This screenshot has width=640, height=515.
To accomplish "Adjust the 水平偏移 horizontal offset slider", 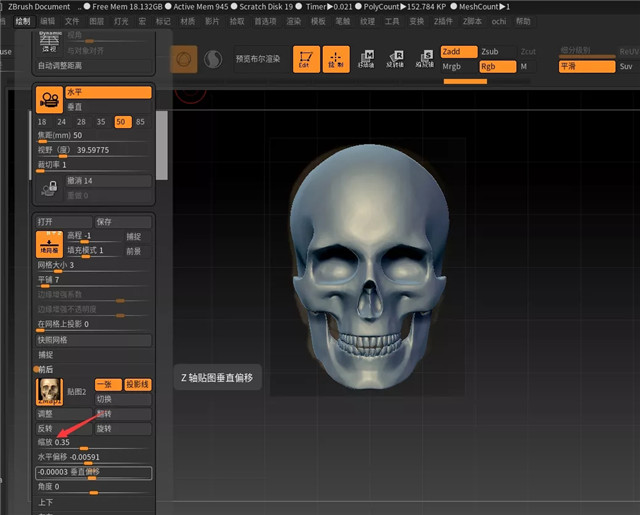I will point(93,458).
